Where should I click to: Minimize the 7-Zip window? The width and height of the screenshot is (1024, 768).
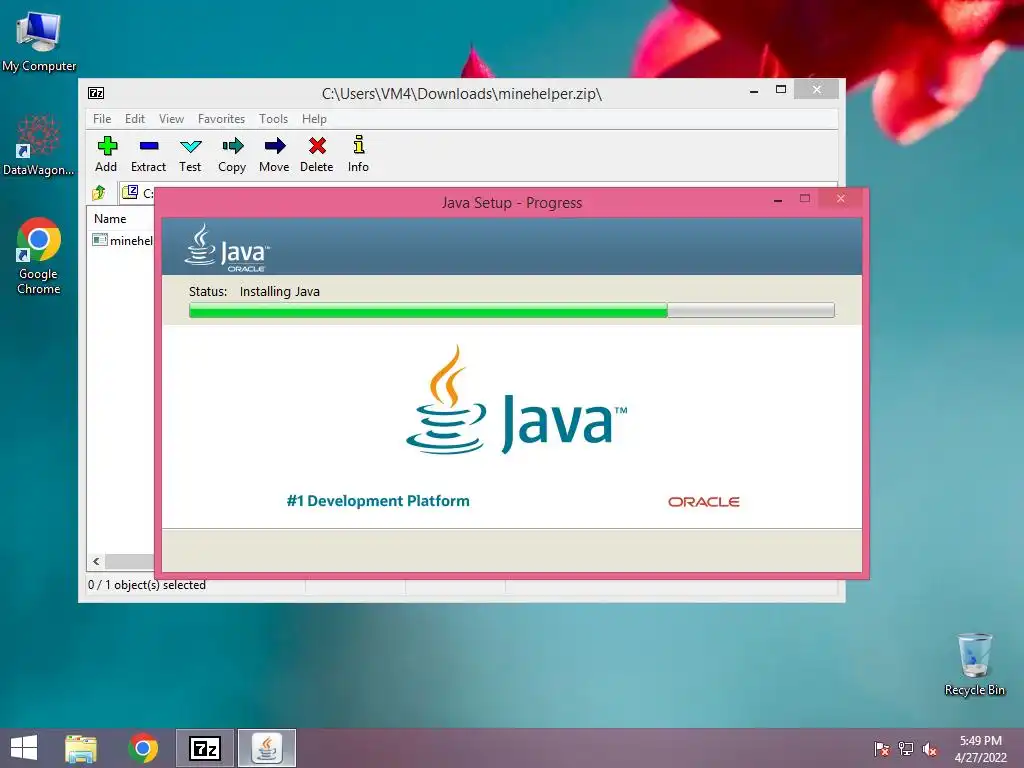pos(754,91)
